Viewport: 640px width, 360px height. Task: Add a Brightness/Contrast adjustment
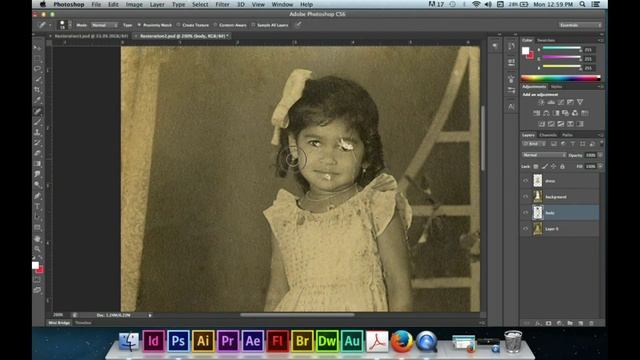[x=541, y=102]
